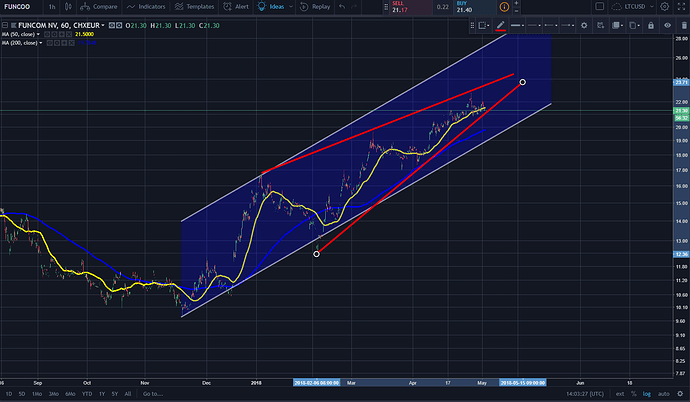
Task: Click the BUY 21.40 button
Action: 474,7
